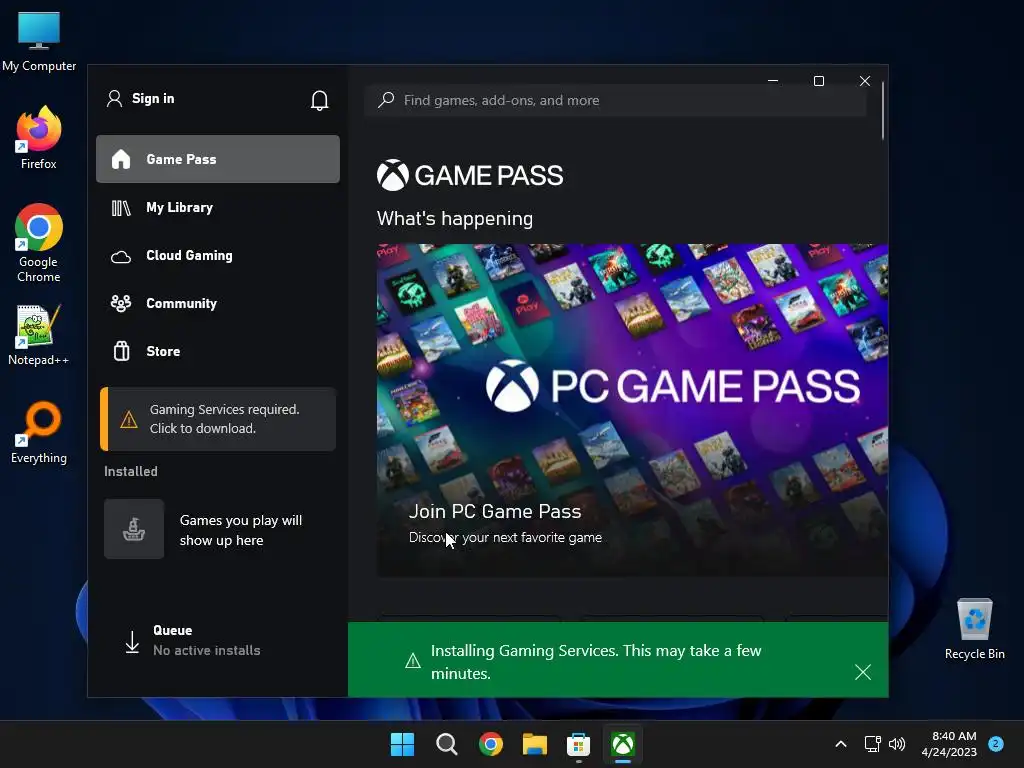Click the Queue download arrow icon
This screenshot has width=1024, height=768.
[132, 641]
